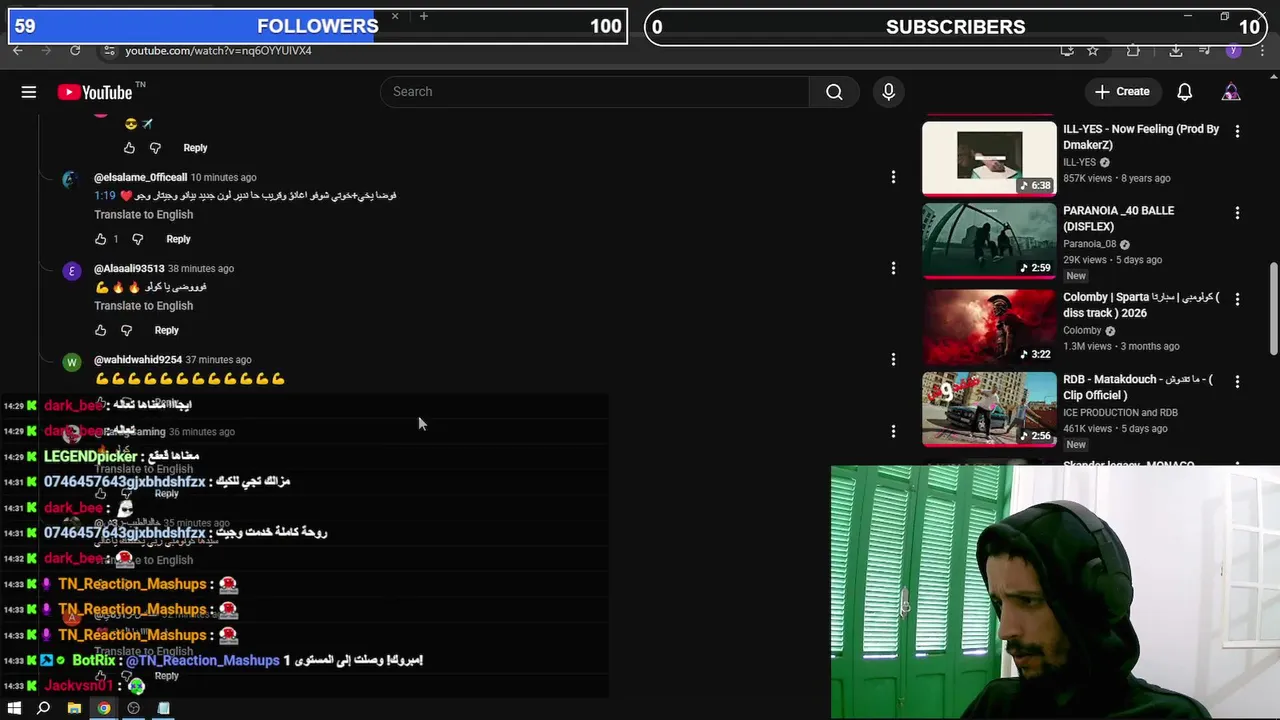The image size is (1280, 720).
Task: Open ILL-YES Now Feeling video thumbnail
Action: (989, 158)
